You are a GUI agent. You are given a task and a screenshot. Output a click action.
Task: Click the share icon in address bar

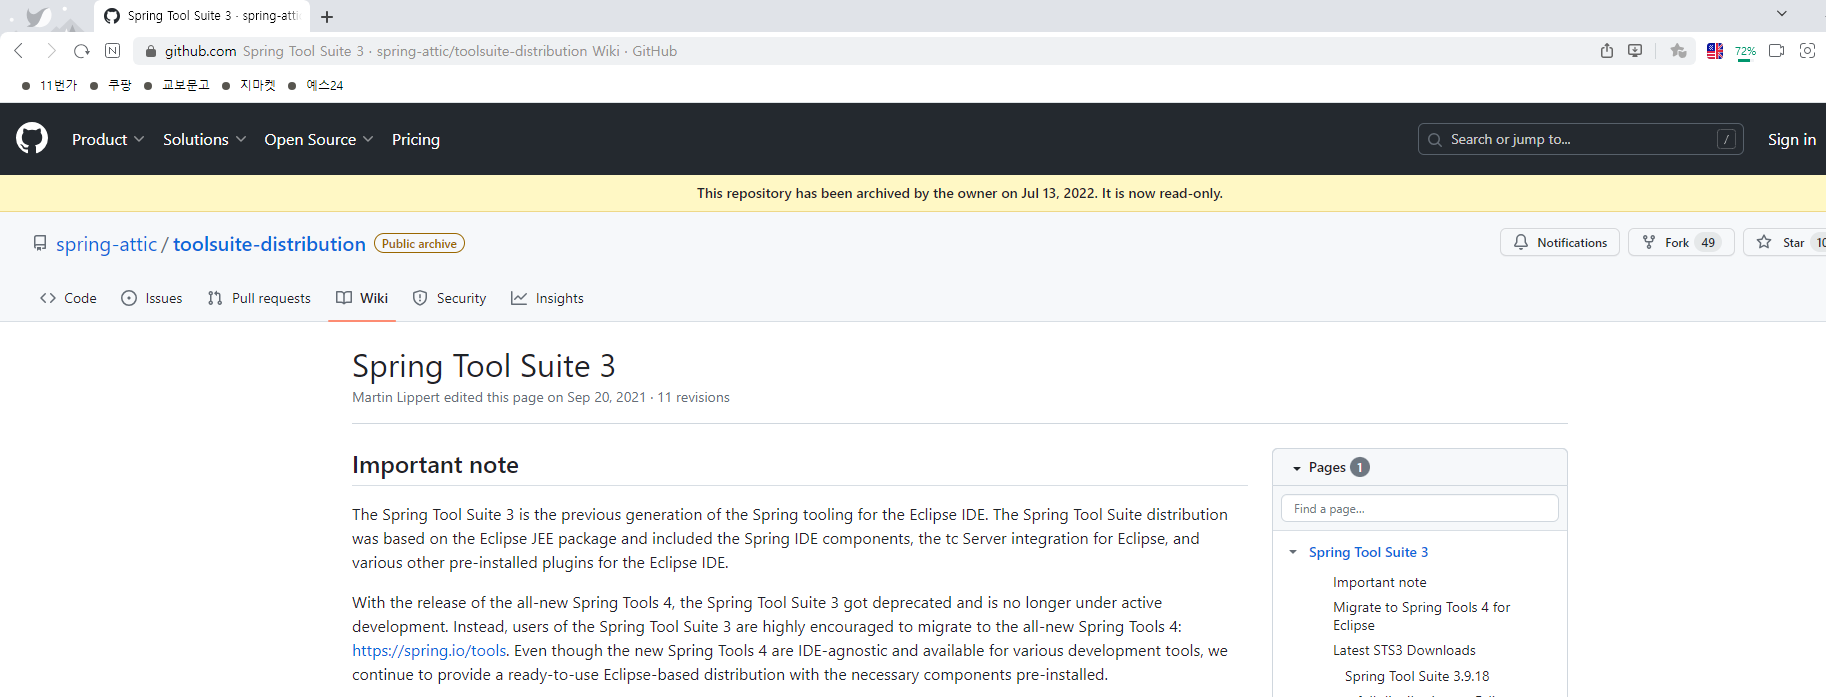point(1607,51)
